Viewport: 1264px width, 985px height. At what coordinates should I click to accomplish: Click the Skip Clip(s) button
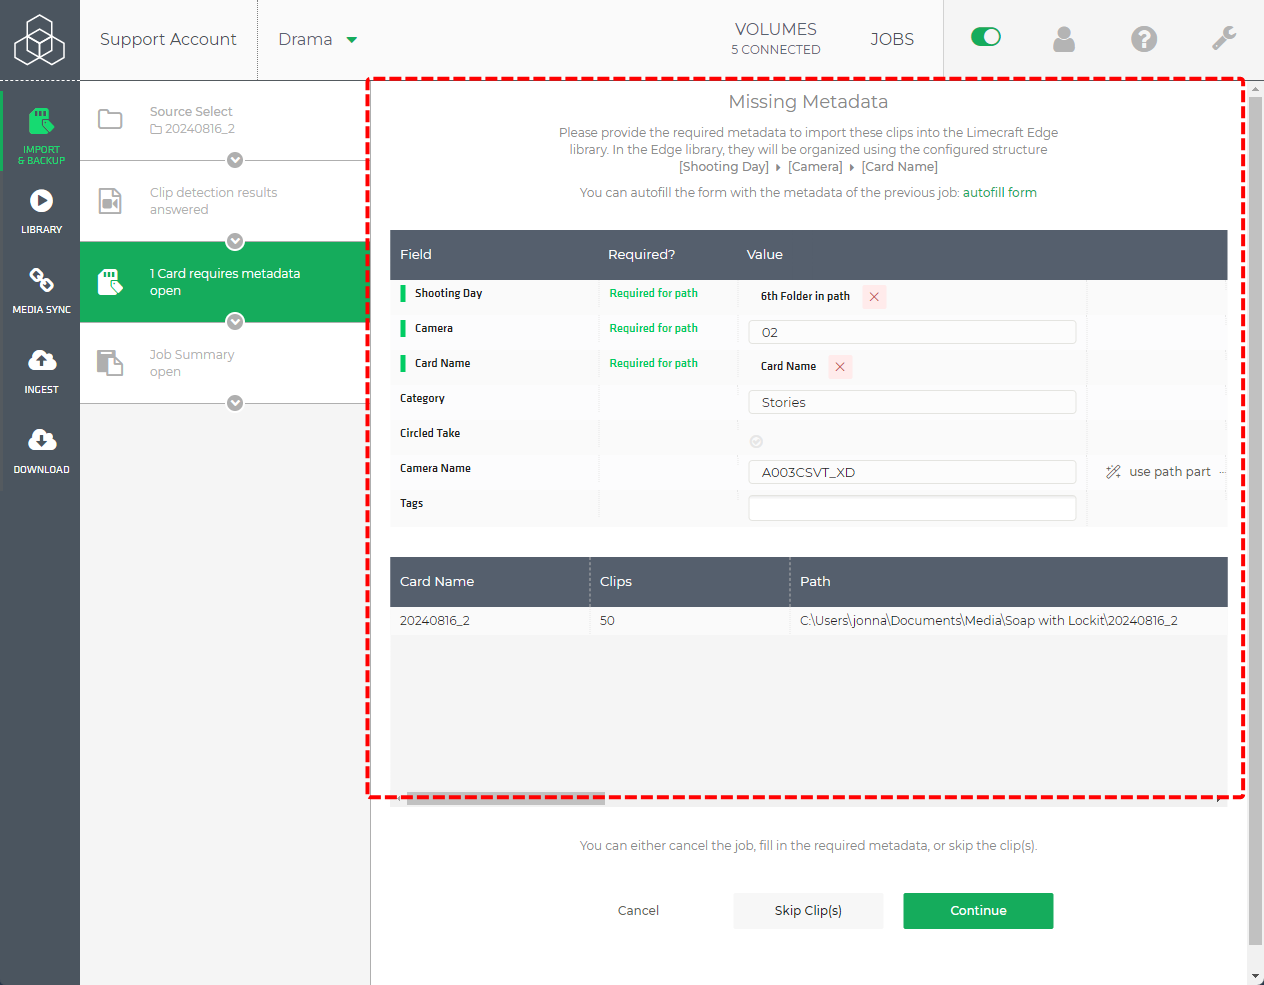[808, 911]
